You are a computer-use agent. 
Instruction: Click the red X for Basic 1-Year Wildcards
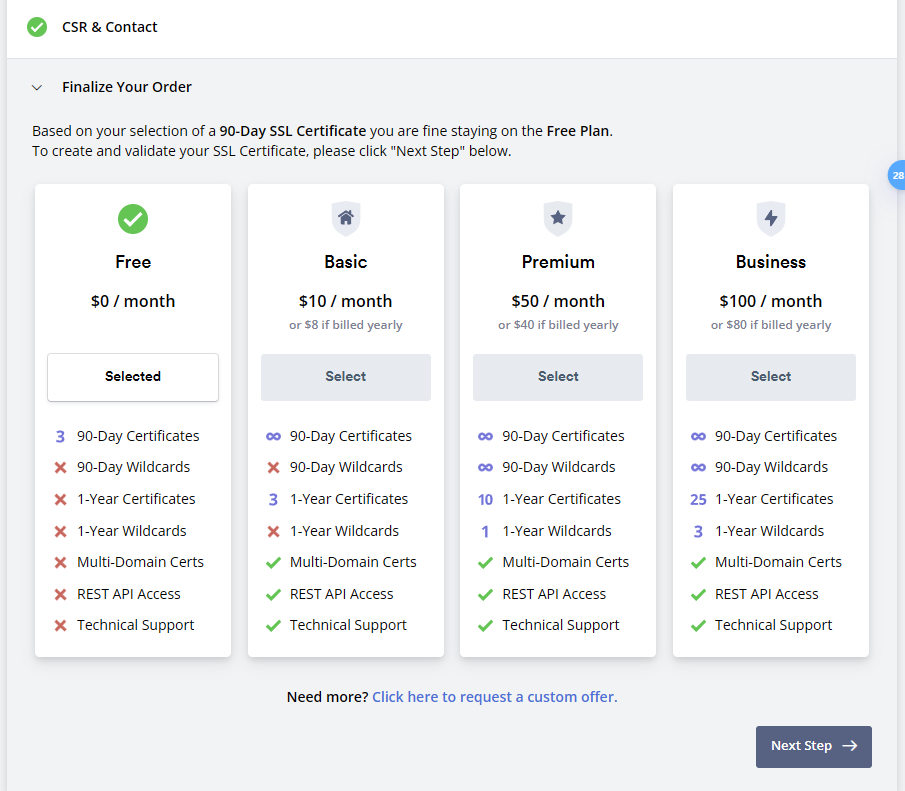tap(274, 531)
